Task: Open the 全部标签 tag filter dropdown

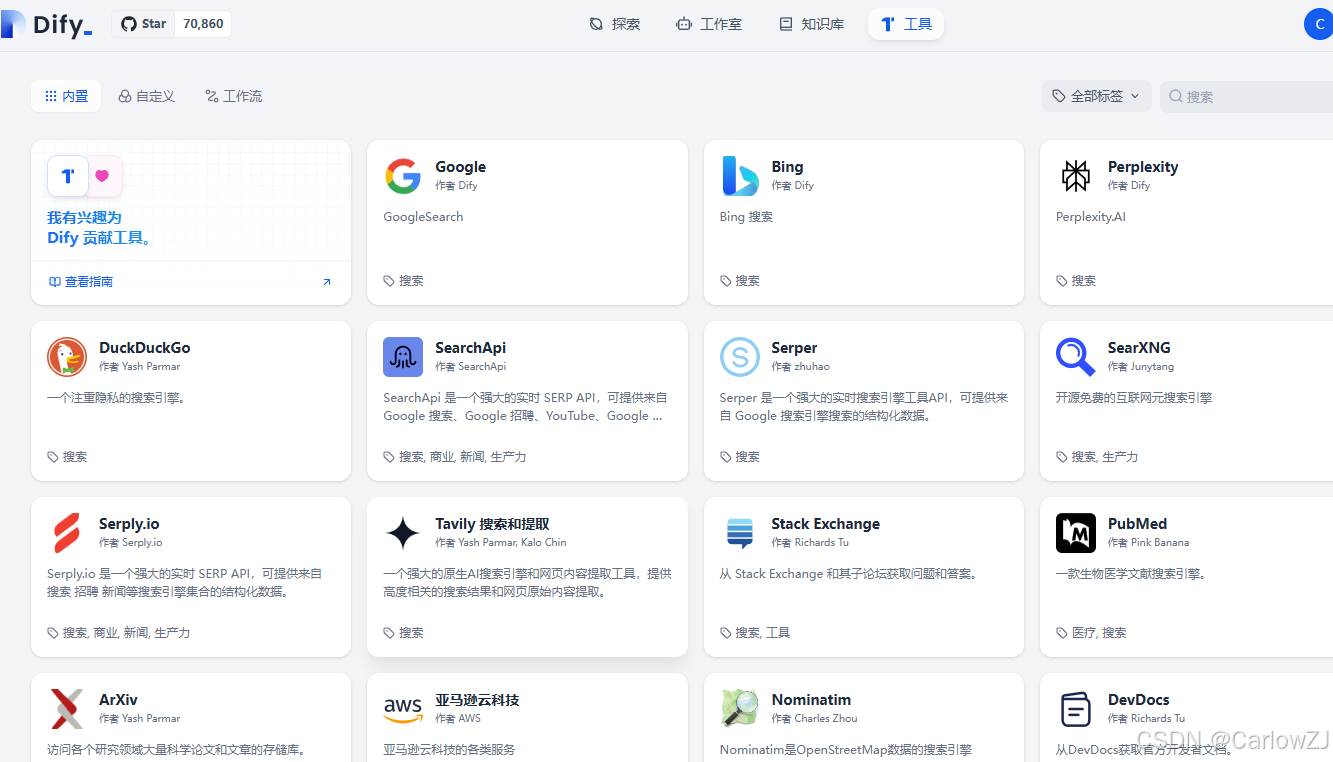Action: pyautogui.click(x=1096, y=96)
